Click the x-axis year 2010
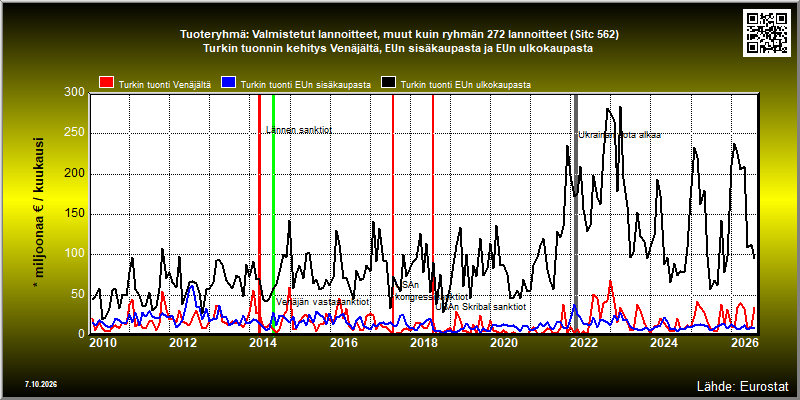 (x=102, y=342)
